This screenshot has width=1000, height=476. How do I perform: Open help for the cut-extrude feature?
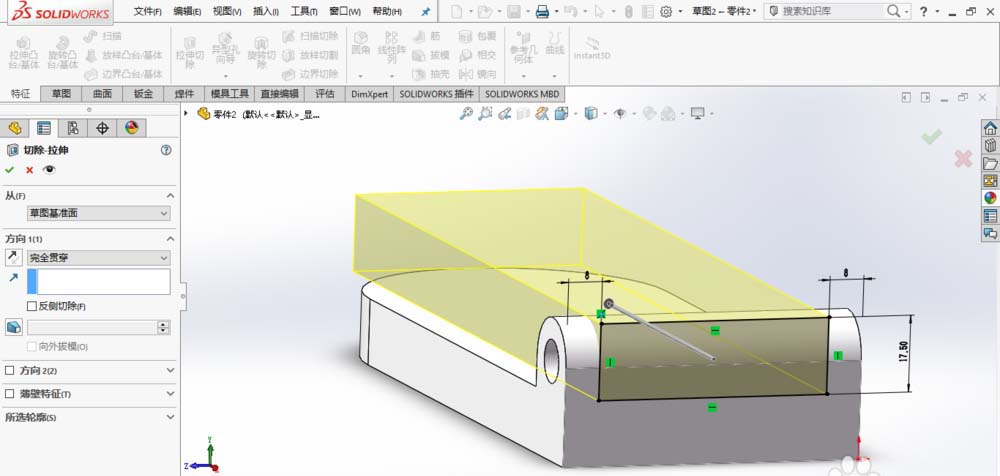tap(166, 150)
